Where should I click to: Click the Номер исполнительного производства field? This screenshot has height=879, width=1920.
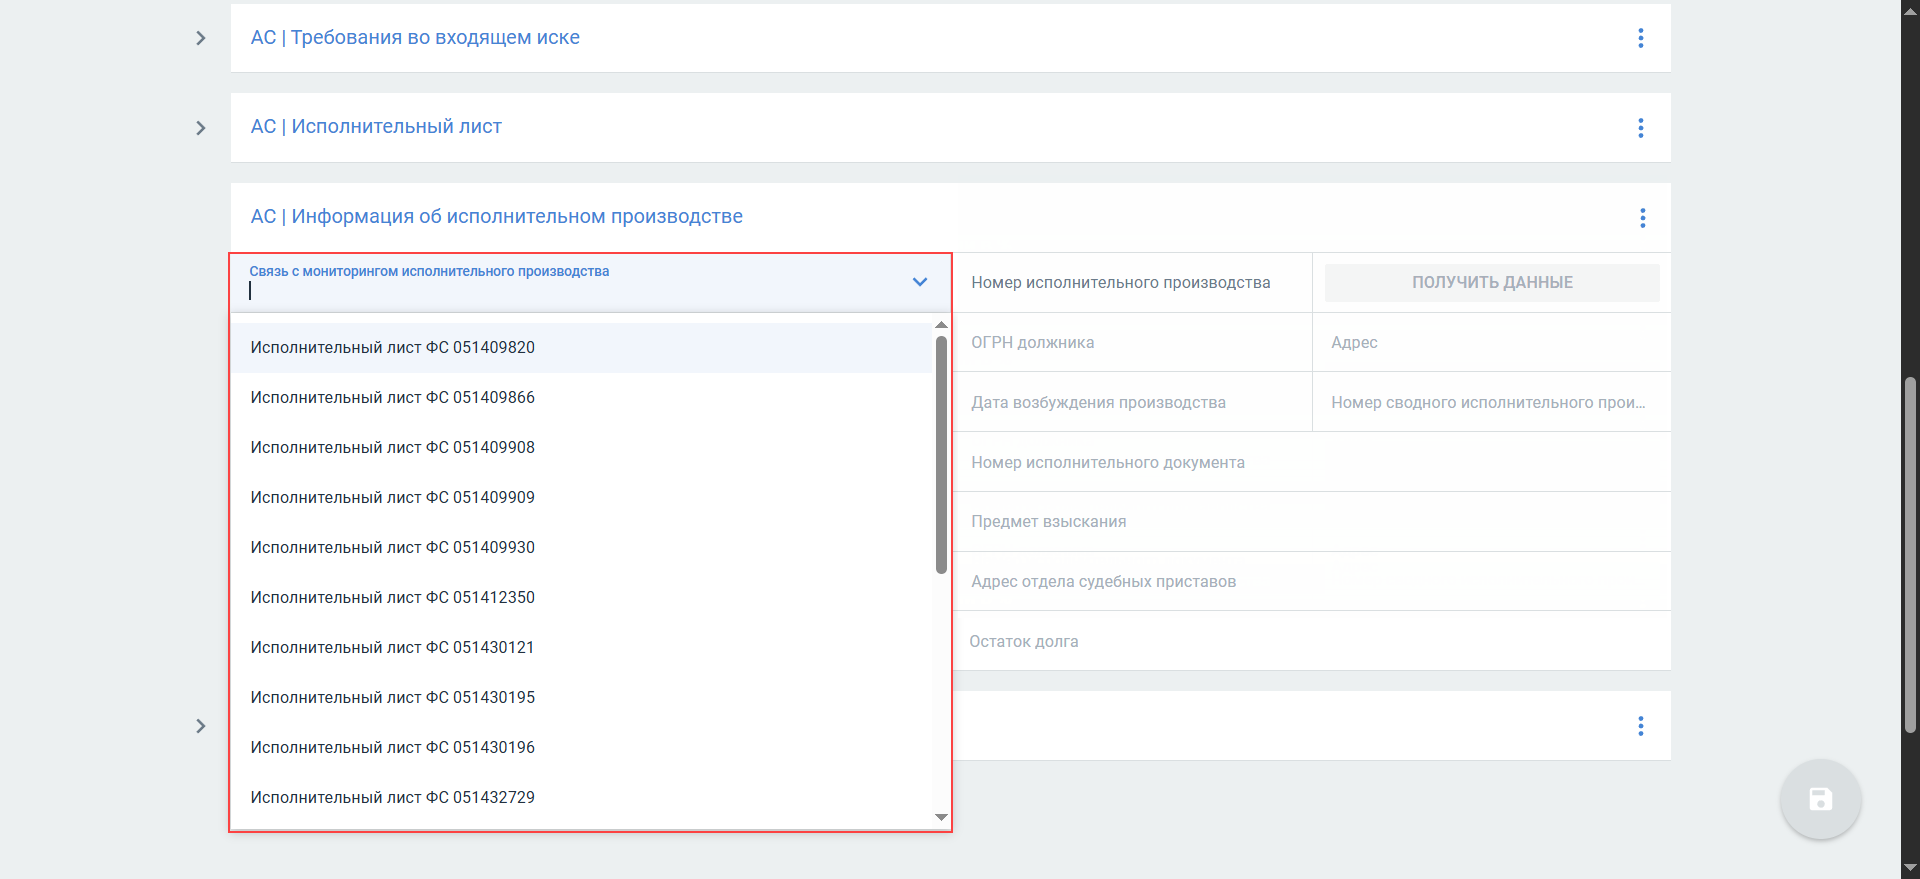pos(1130,283)
